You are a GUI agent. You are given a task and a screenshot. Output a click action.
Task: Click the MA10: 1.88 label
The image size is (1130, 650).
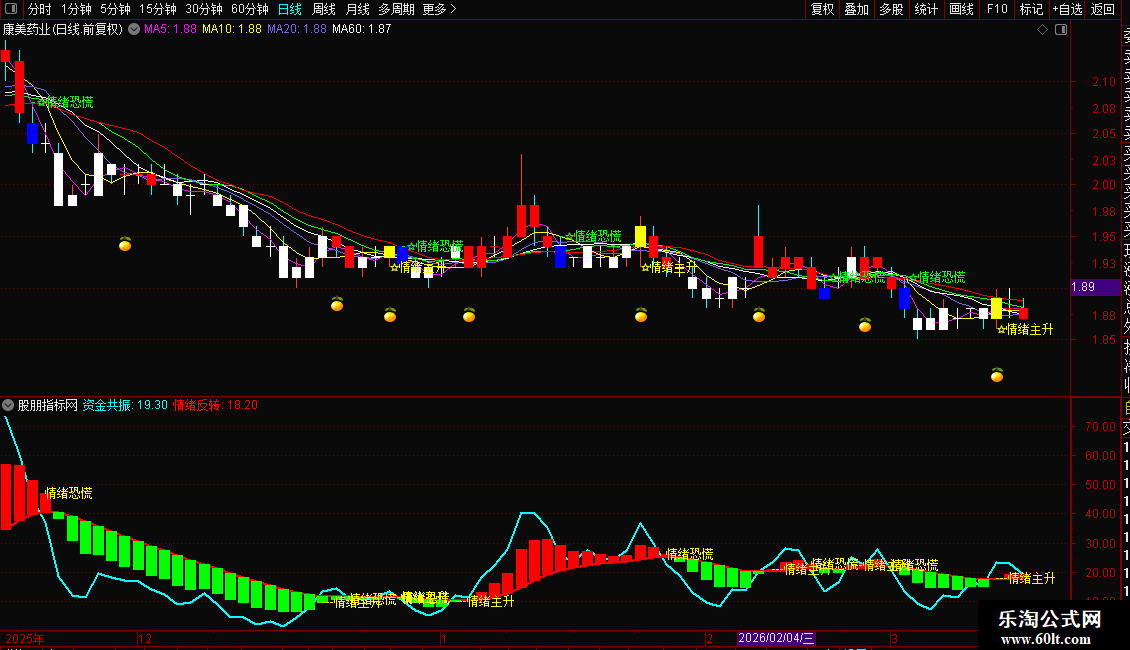tap(232, 30)
